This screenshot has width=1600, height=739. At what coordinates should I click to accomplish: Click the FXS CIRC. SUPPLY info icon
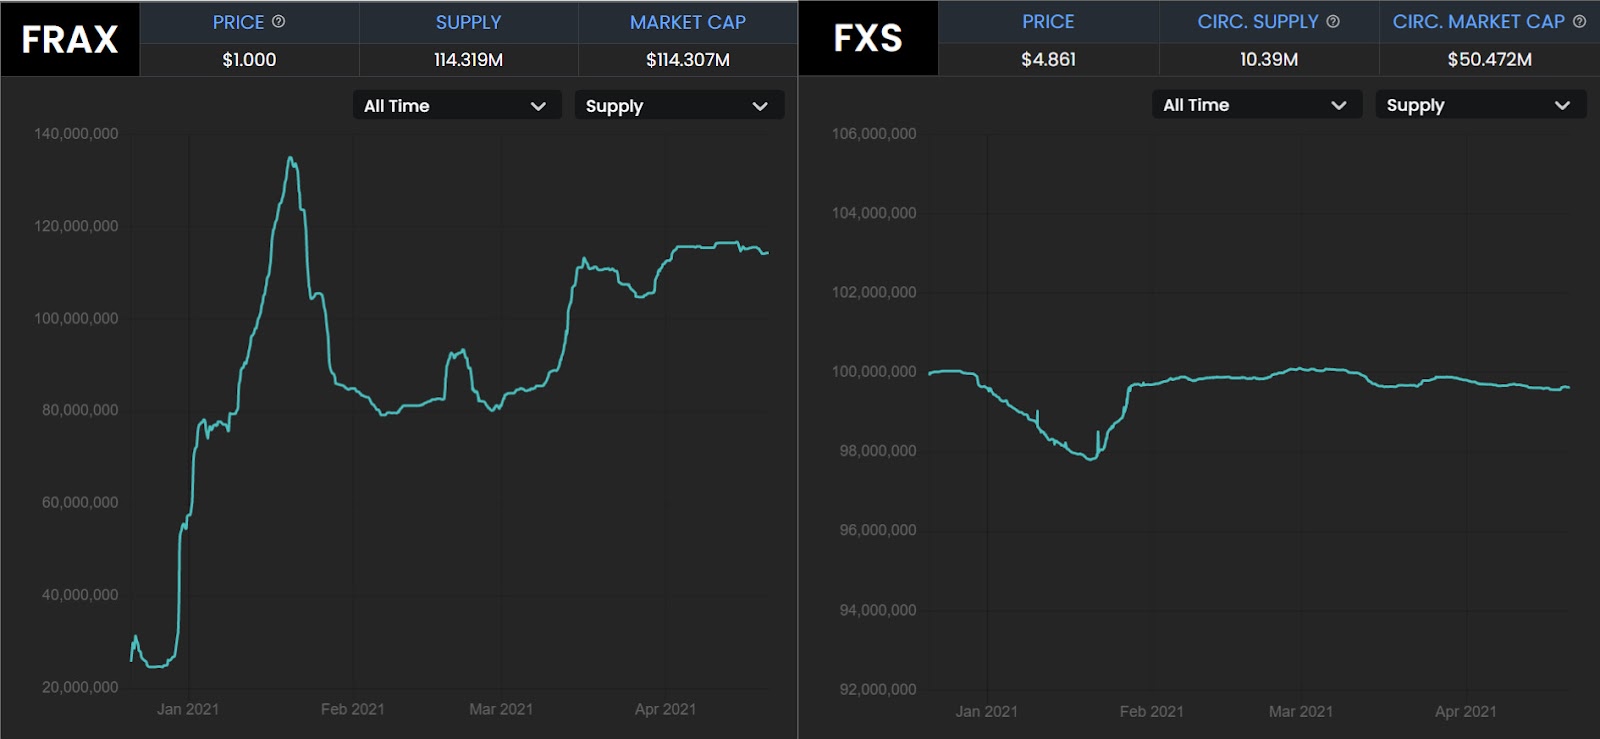[1333, 21]
